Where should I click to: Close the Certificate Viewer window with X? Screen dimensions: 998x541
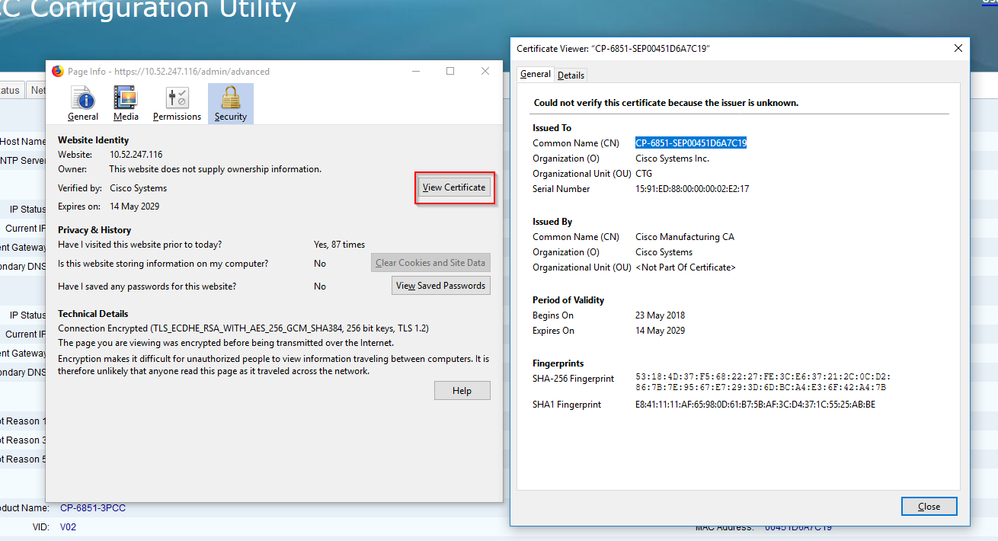tap(958, 48)
